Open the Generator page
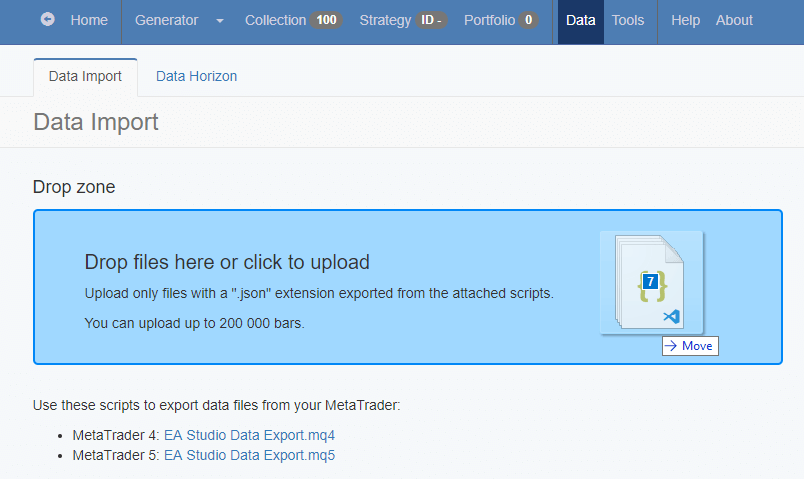This screenshot has width=804, height=479. [x=166, y=20]
